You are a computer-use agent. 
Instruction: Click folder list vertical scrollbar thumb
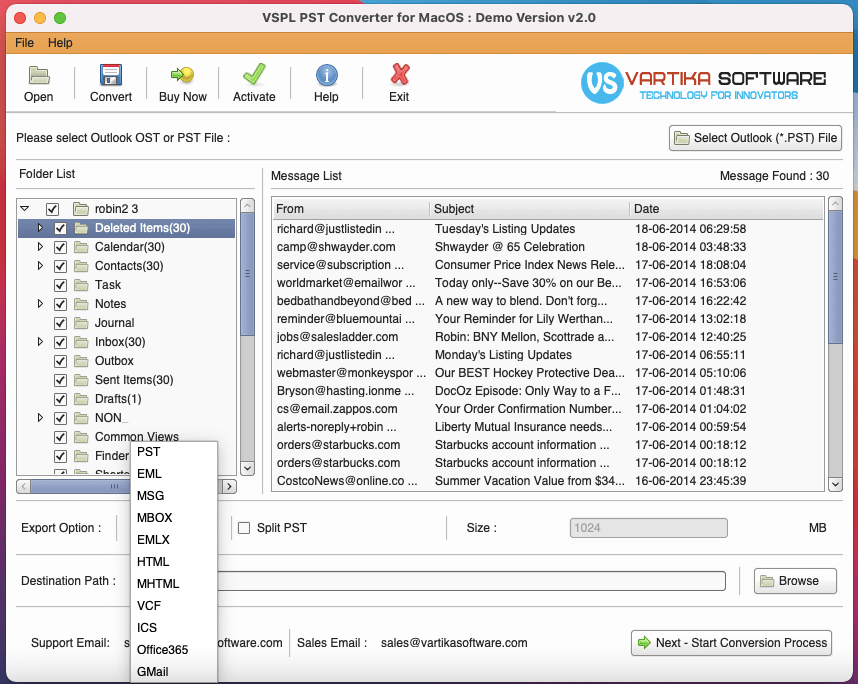coord(247,274)
